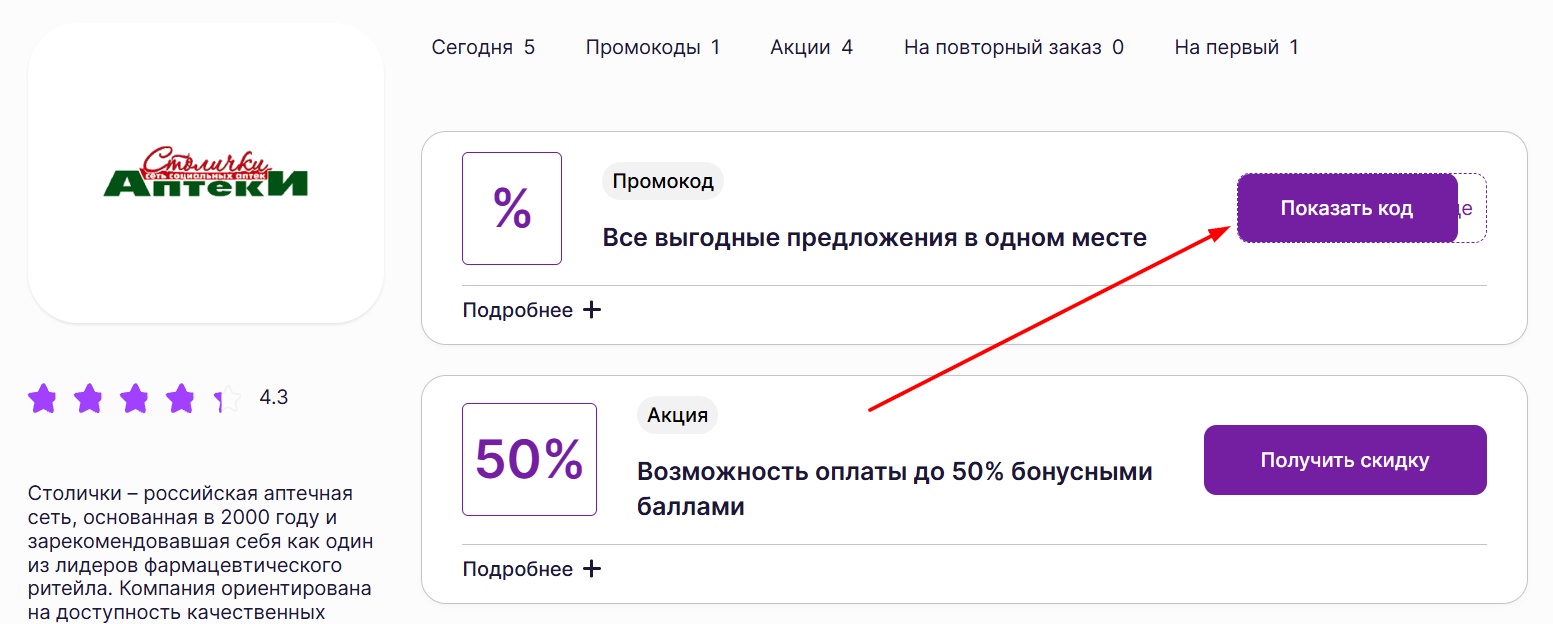Open the Промокод badge on the first offer
The image size is (1553, 624).
pyautogui.click(x=662, y=181)
